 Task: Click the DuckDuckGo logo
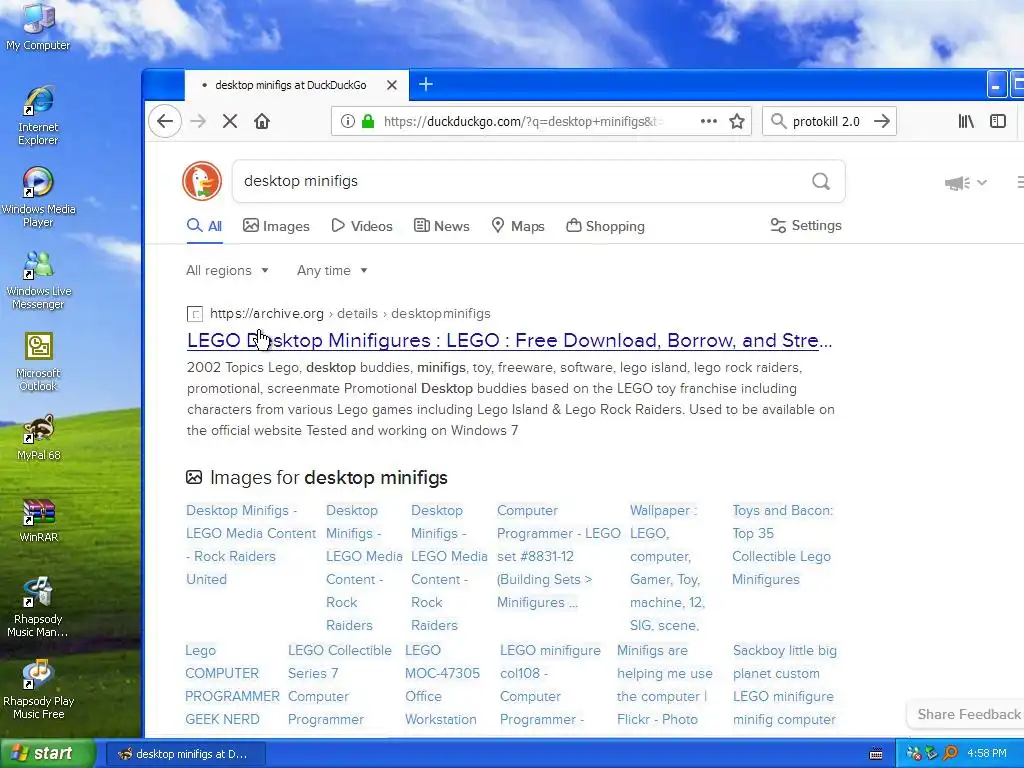[x=202, y=181]
